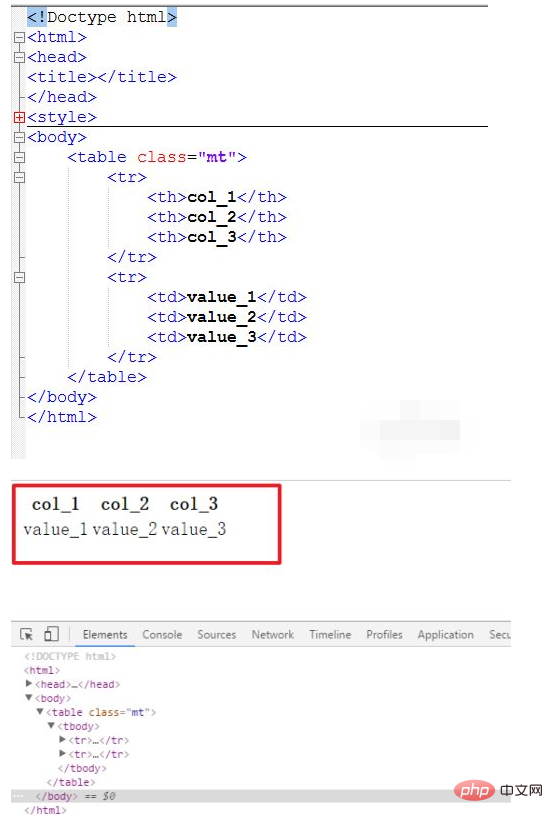Select the html node in DevTools tree
The height and width of the screenshot is (823, 553).
coord(42,670)
